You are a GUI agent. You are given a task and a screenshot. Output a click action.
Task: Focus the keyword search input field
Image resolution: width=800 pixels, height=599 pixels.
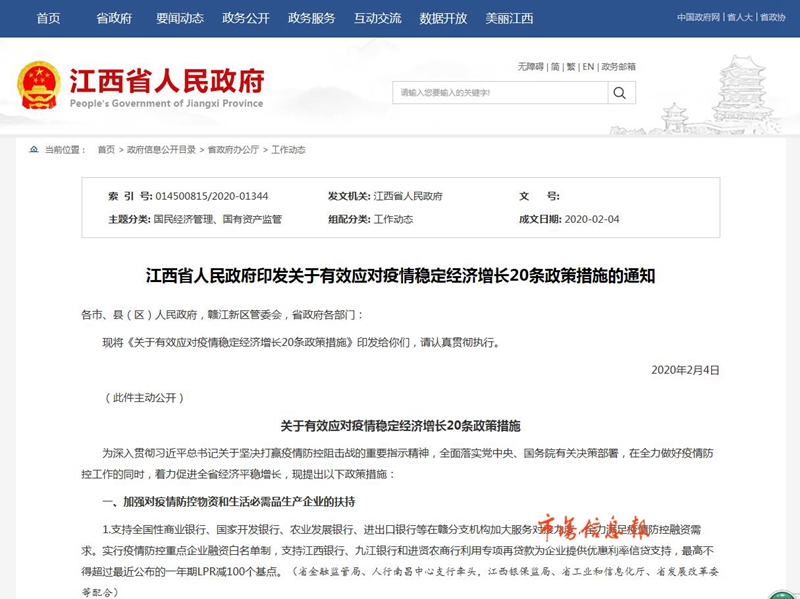501,93
